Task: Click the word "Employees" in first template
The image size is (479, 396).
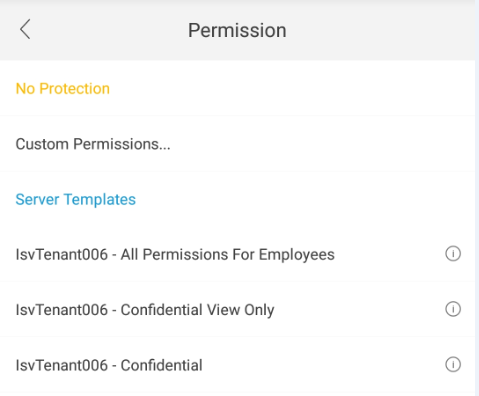Action: (297, 255)
